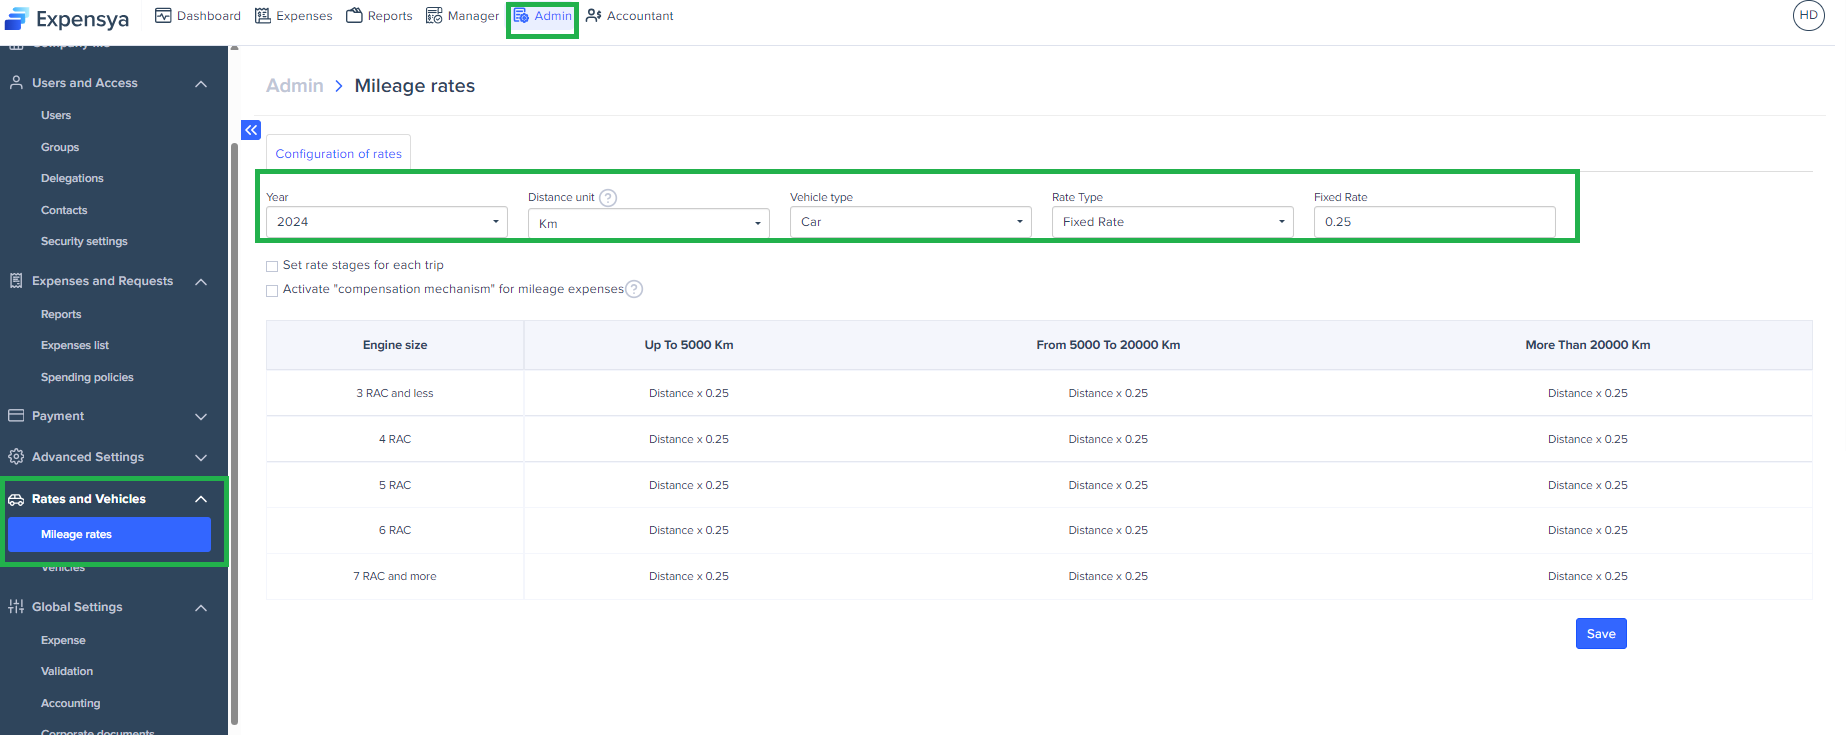1846x735 pixels.
Task: Select the Configuration of rates tab
Action: pyautogui.click(x=338, y=154)
